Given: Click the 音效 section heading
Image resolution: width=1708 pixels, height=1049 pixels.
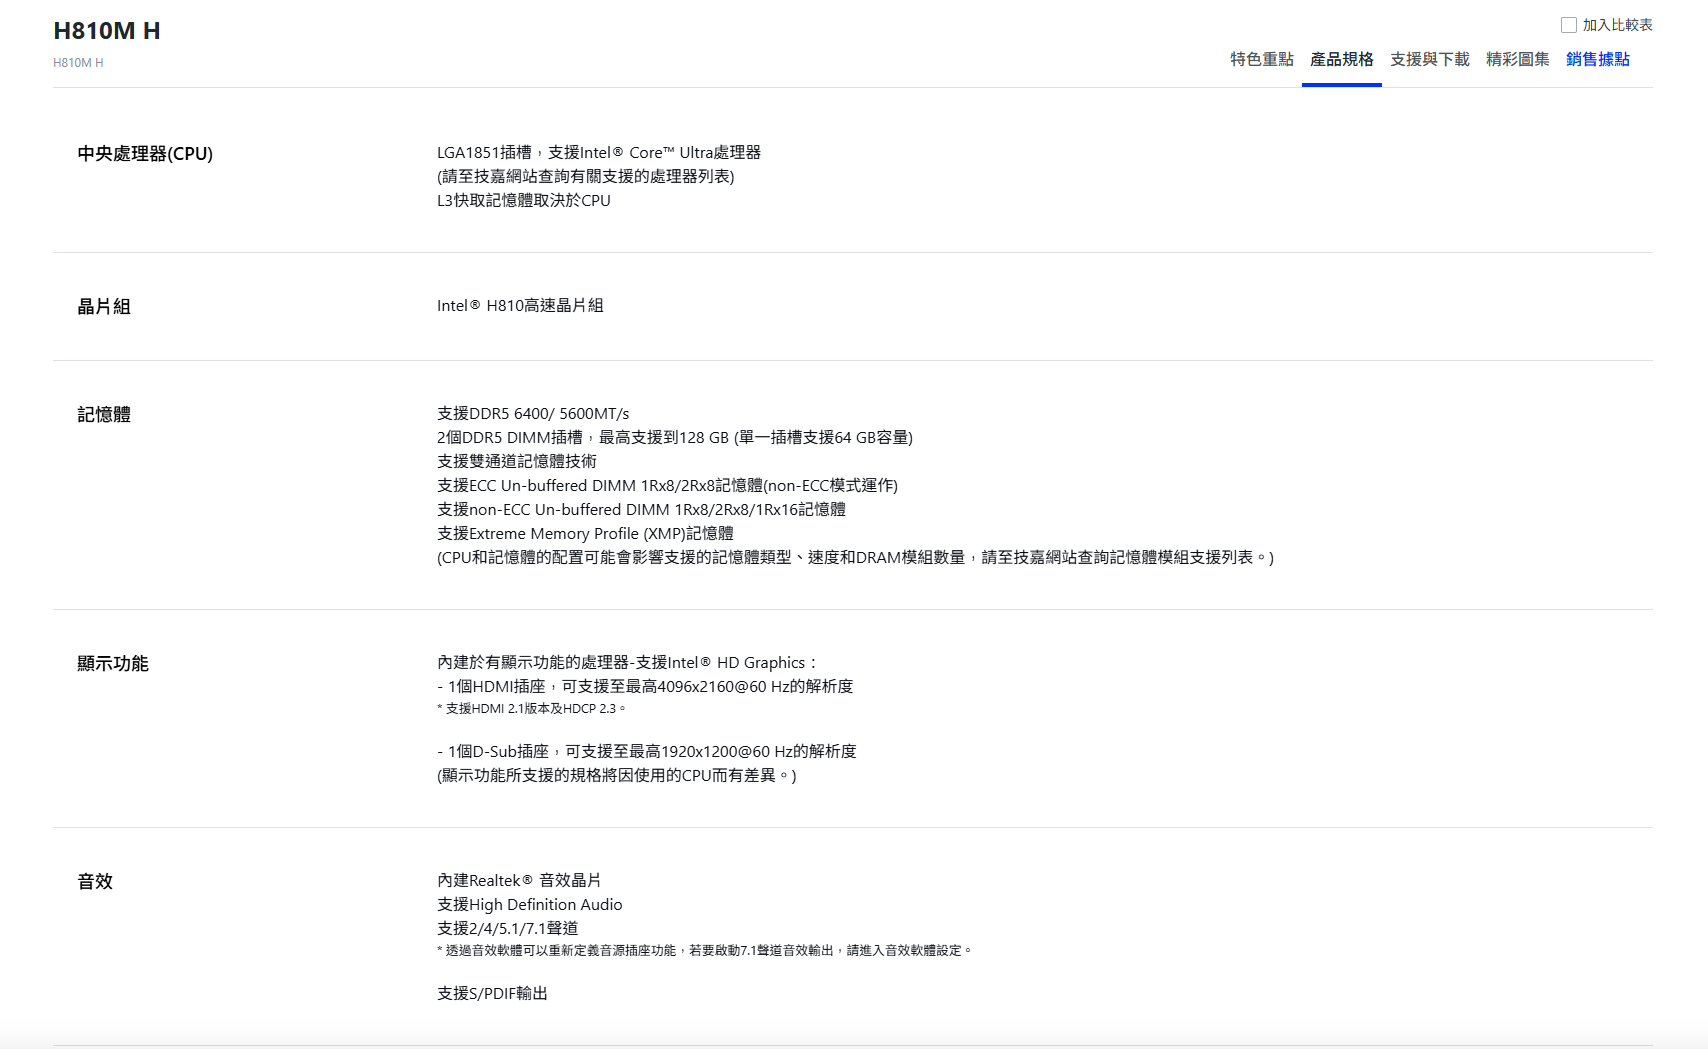Looking at the screenshot, I should click(95, 882).
